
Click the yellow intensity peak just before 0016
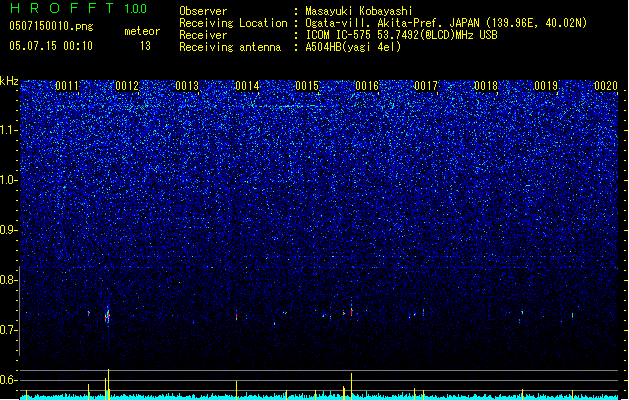(351, 386)
